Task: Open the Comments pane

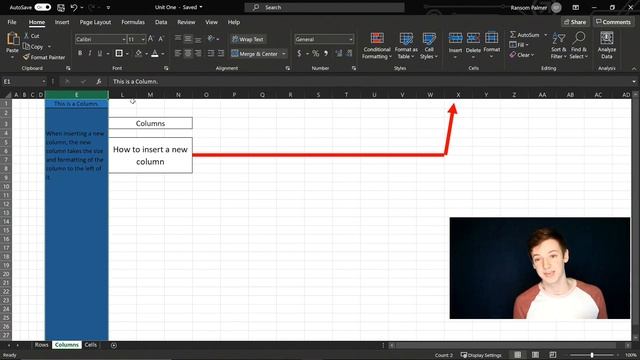Action: 613,22
